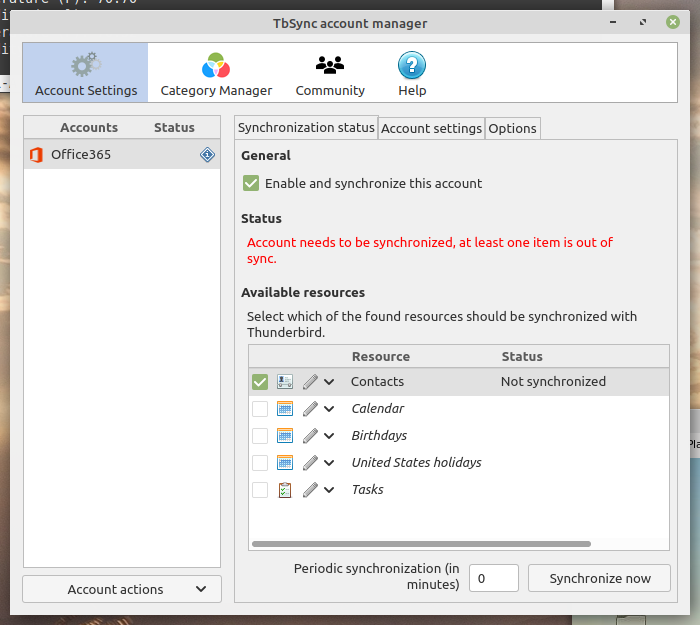Click the periodic synchronization minutes field
This screenshot has height=625, width=700.
click(493, 578)
